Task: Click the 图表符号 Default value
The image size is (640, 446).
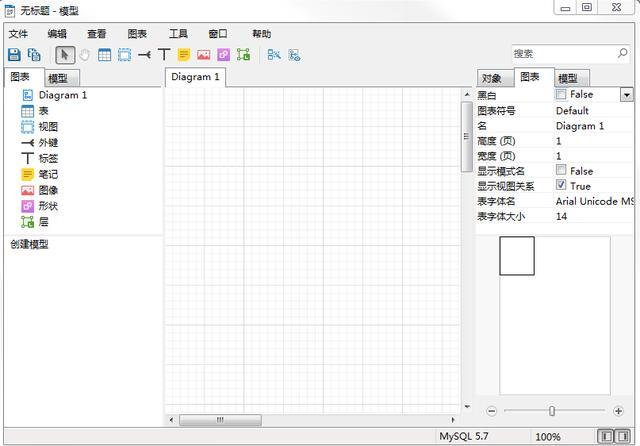Action: (x=572, y=111)
